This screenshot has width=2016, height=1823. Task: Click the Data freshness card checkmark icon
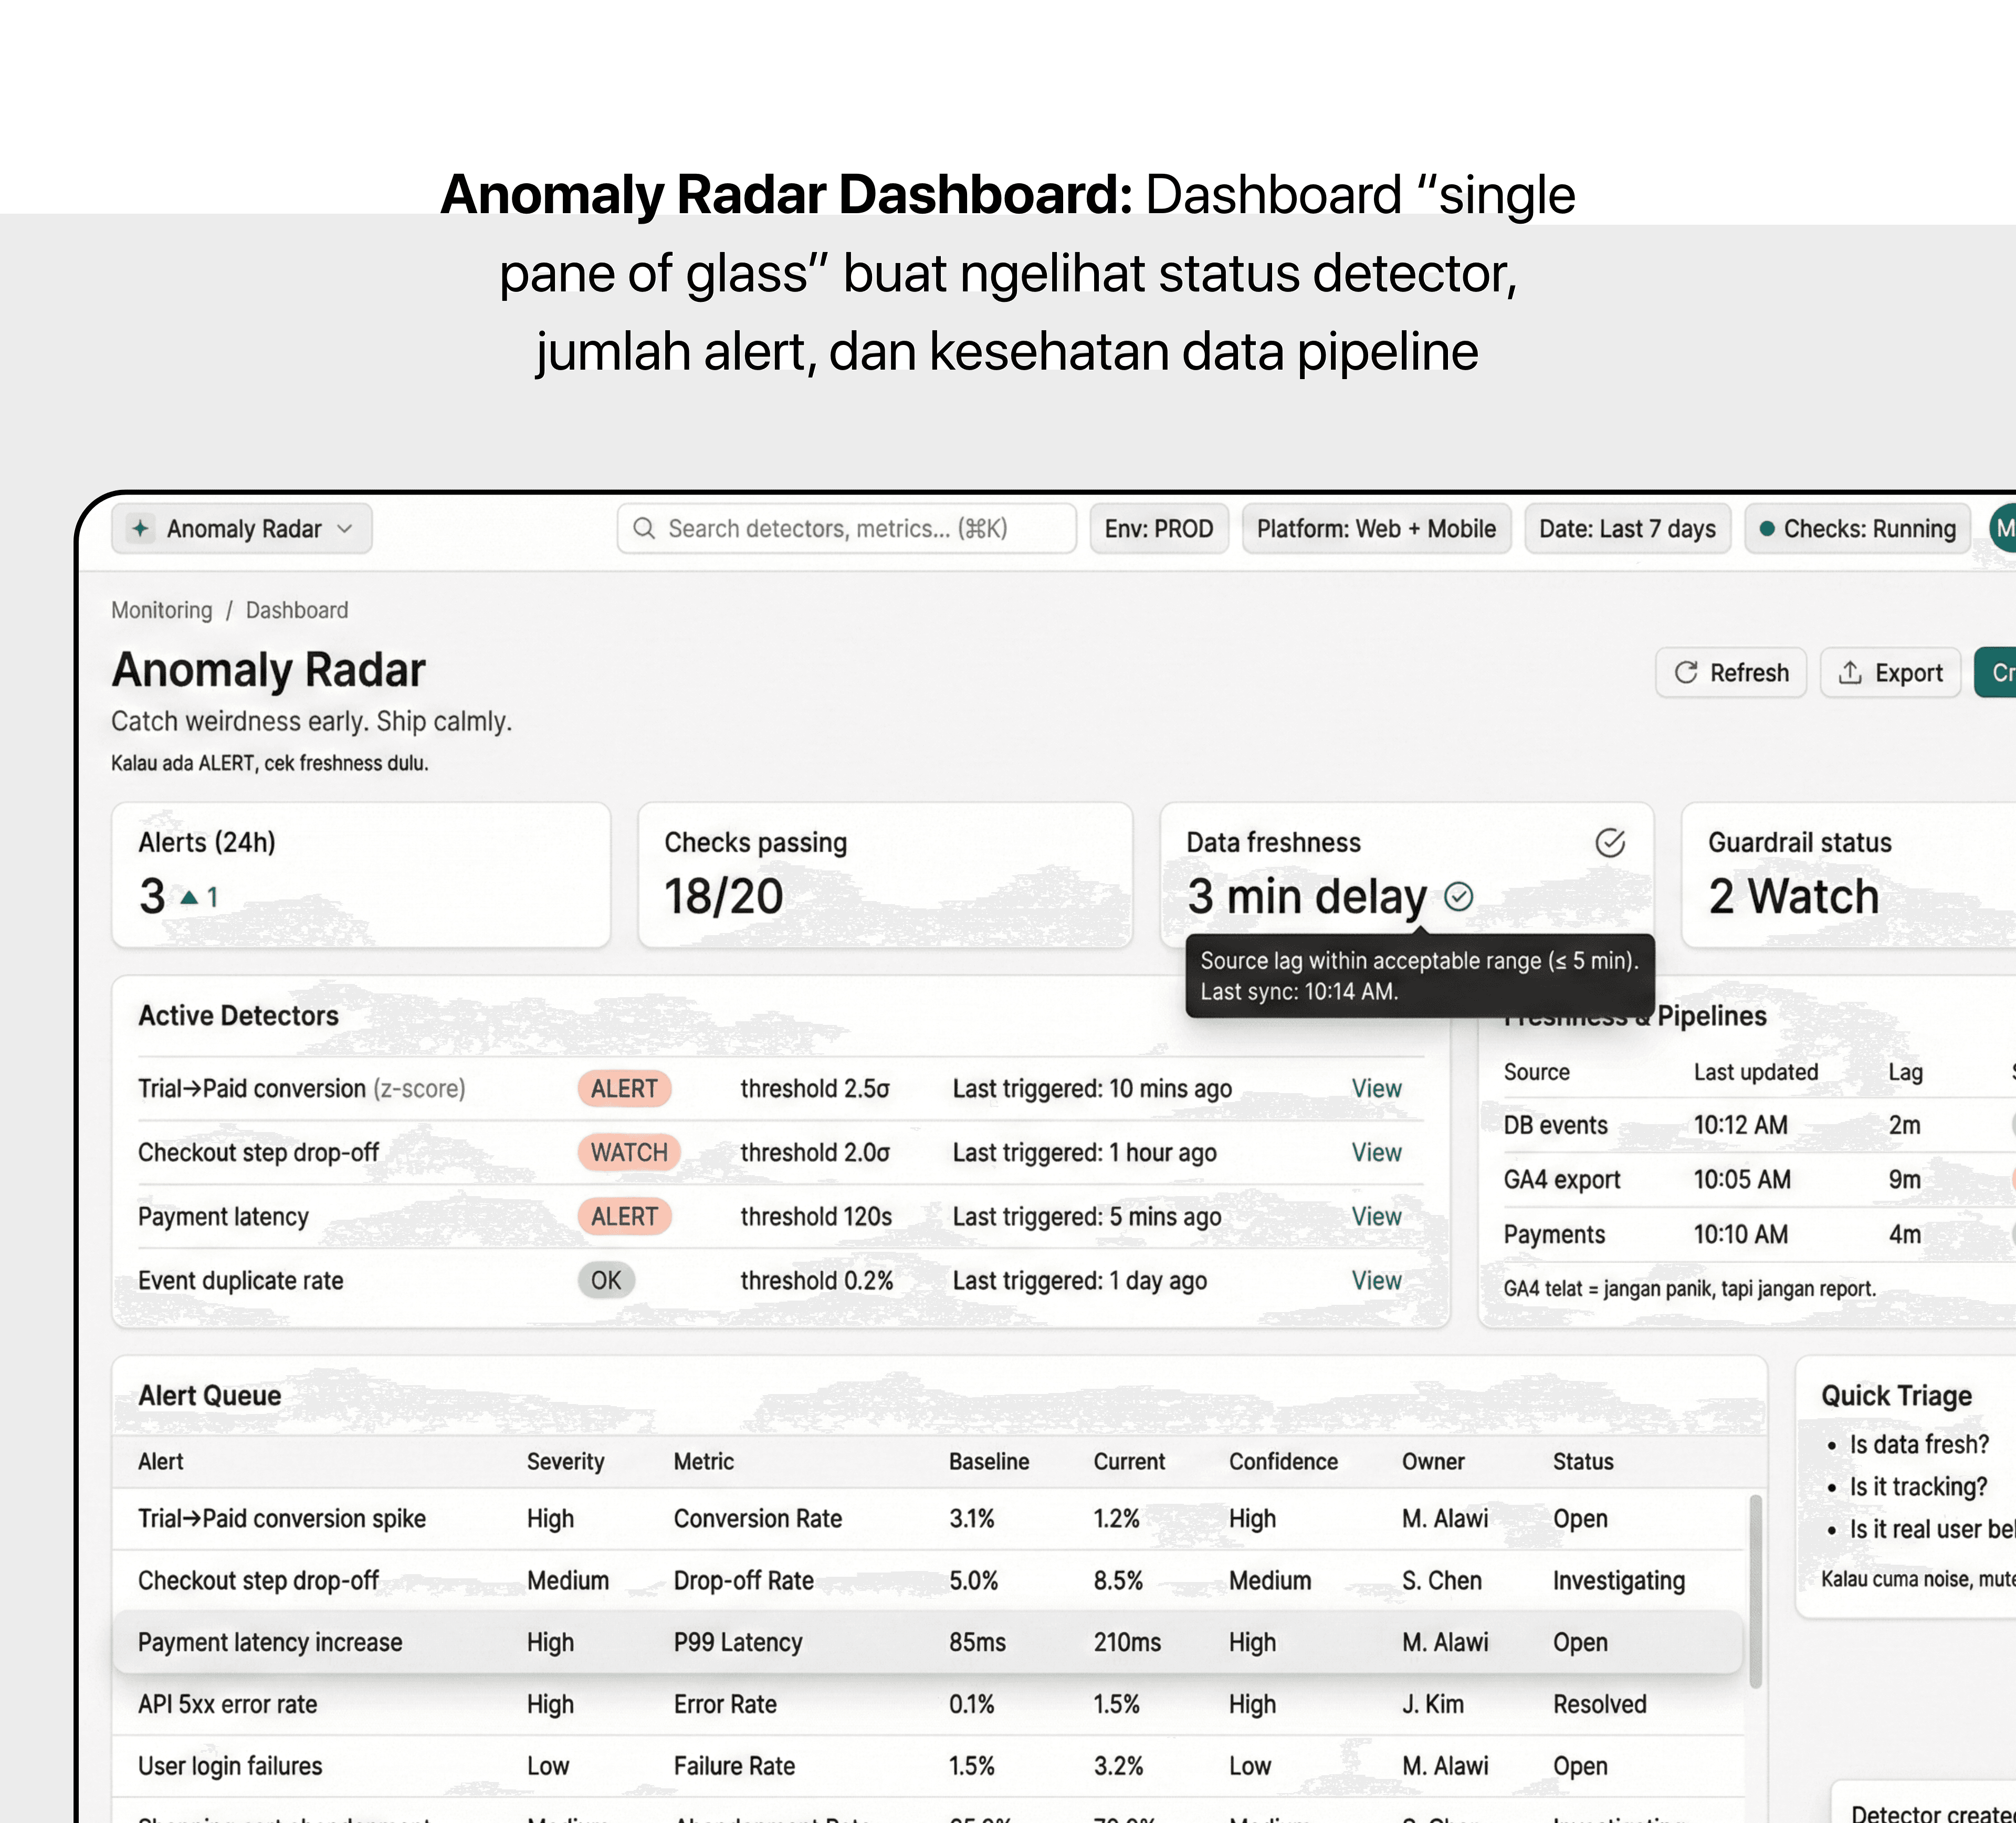(1609, 842)
